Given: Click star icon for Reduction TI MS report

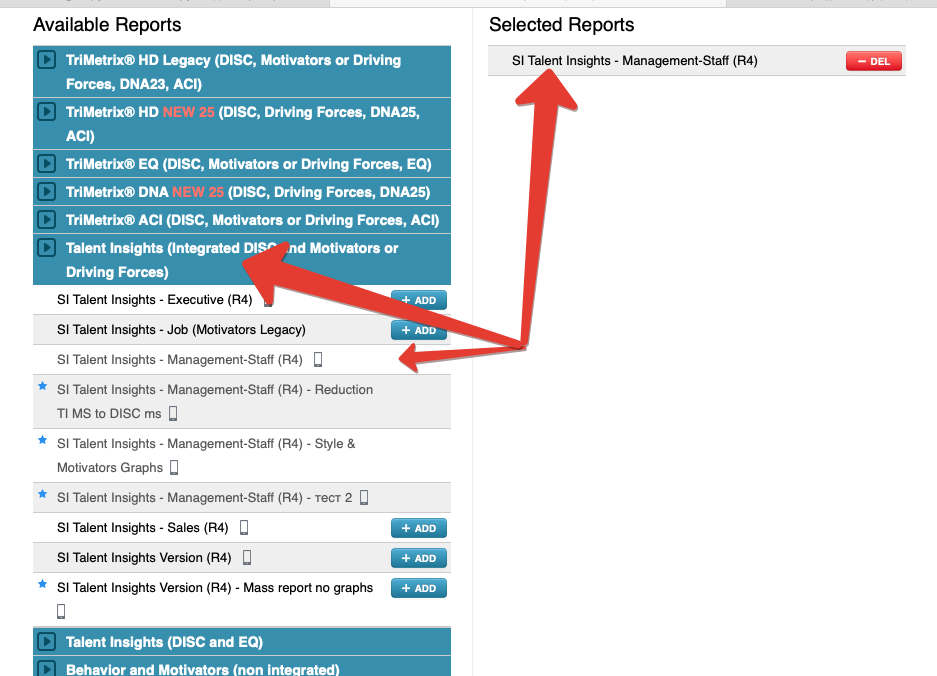Looking at the screenshot, I should (x=42, y=386).
